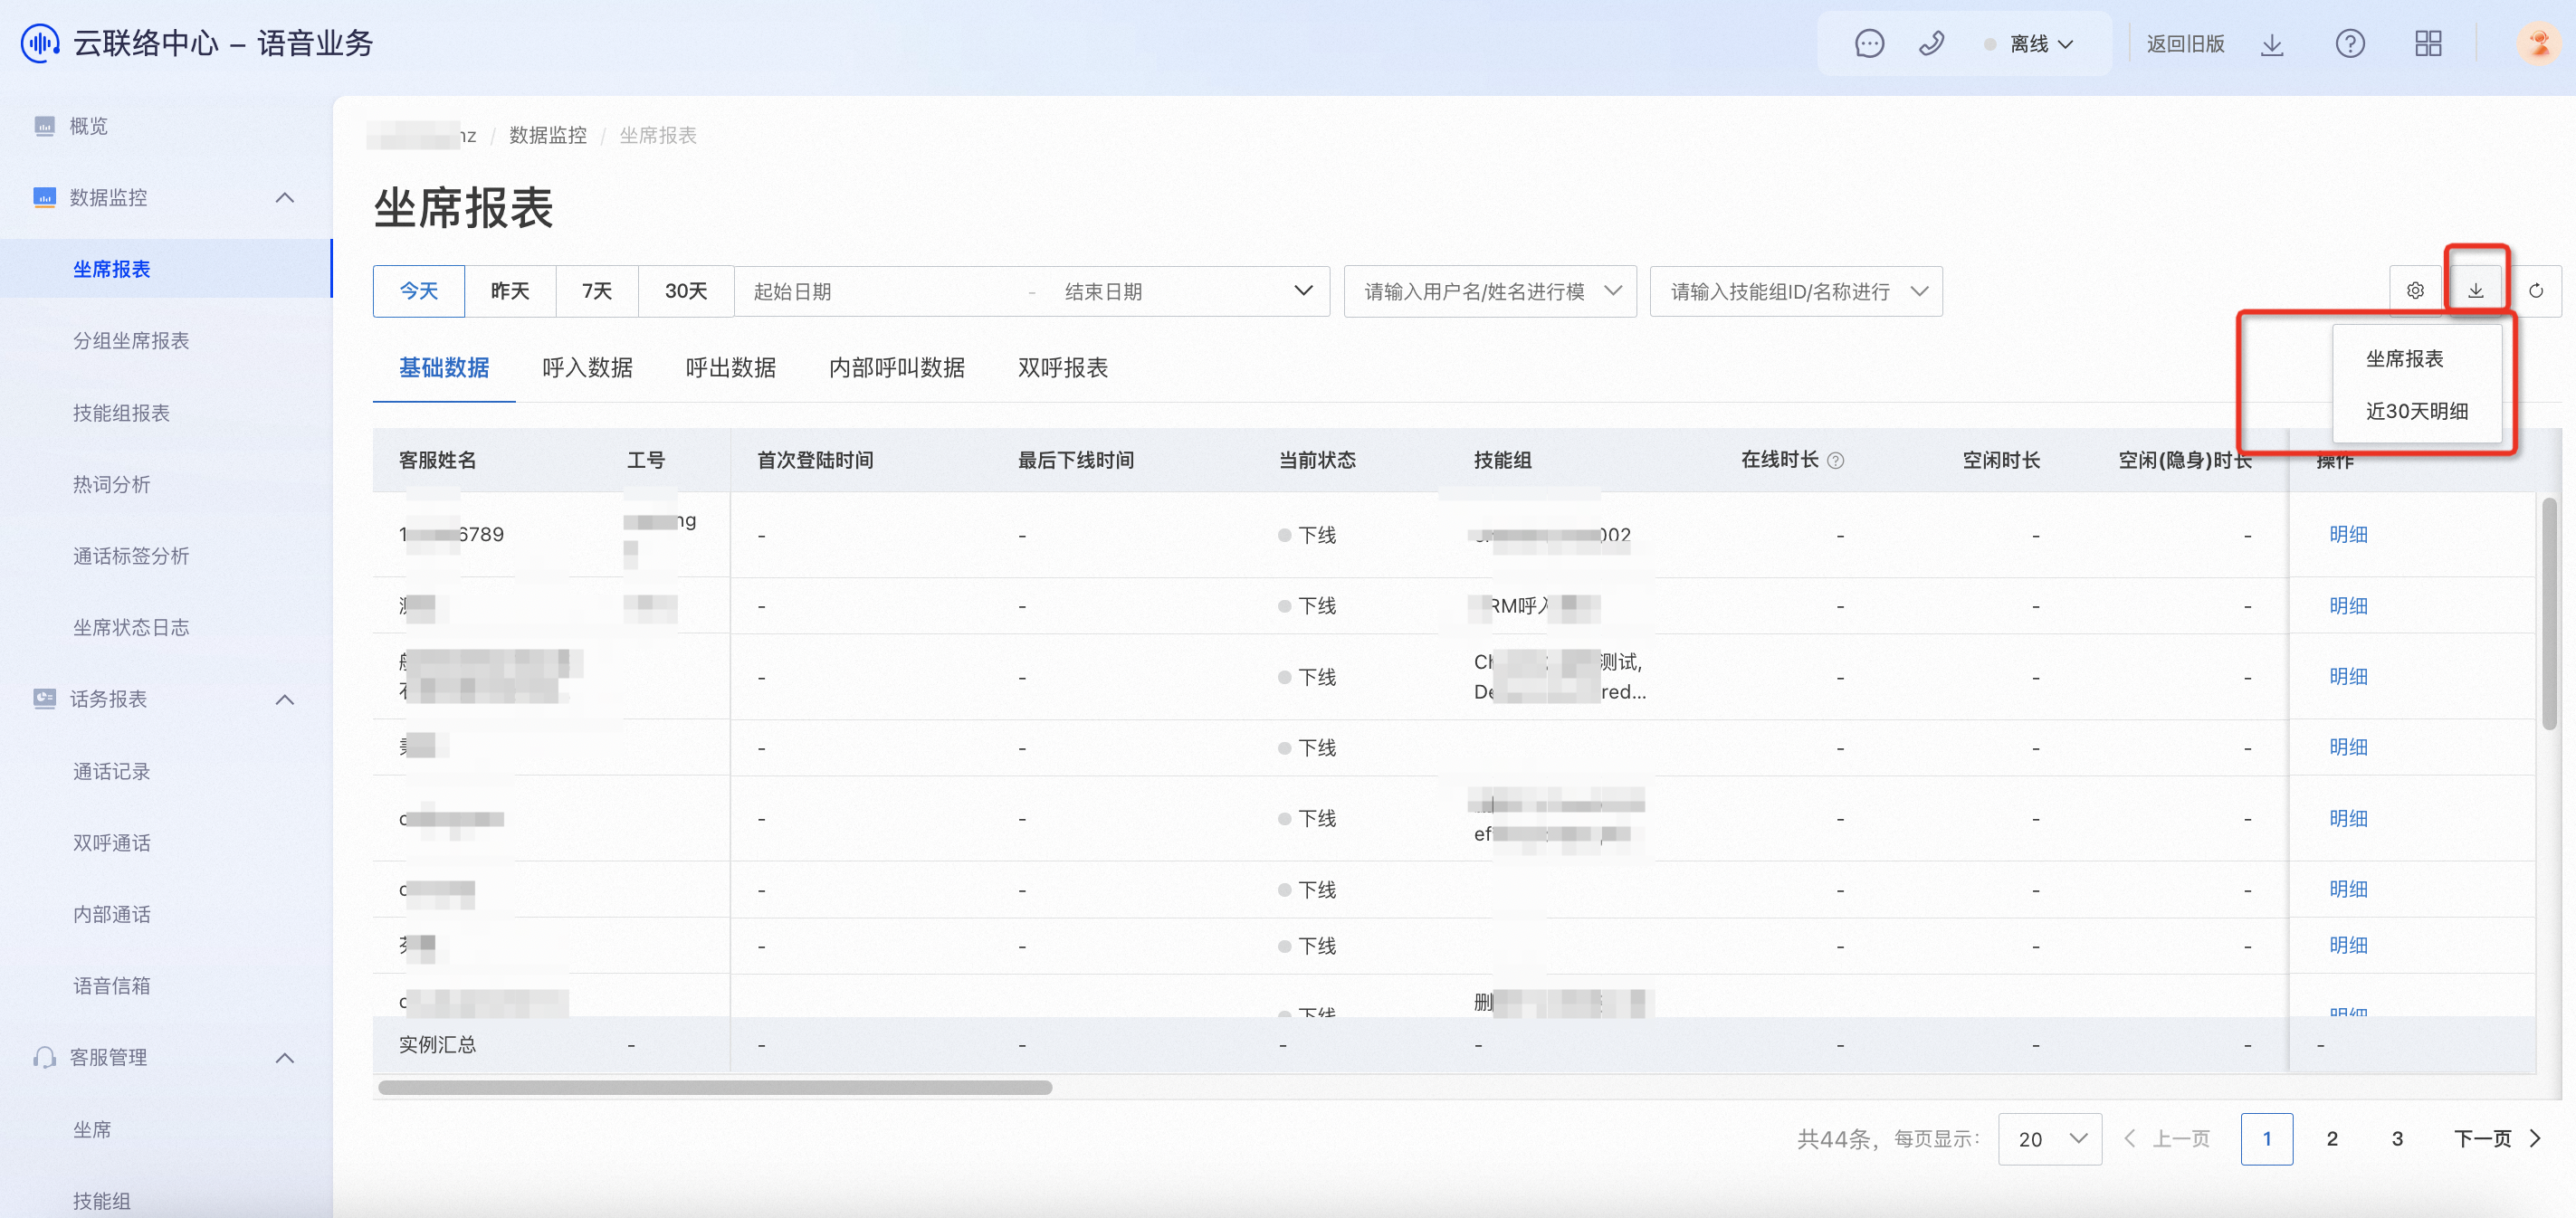The height and width of the screenshot is (1218, 2576).
Task: Select the 昨天 date filter
Action: [x=510, y=291]
